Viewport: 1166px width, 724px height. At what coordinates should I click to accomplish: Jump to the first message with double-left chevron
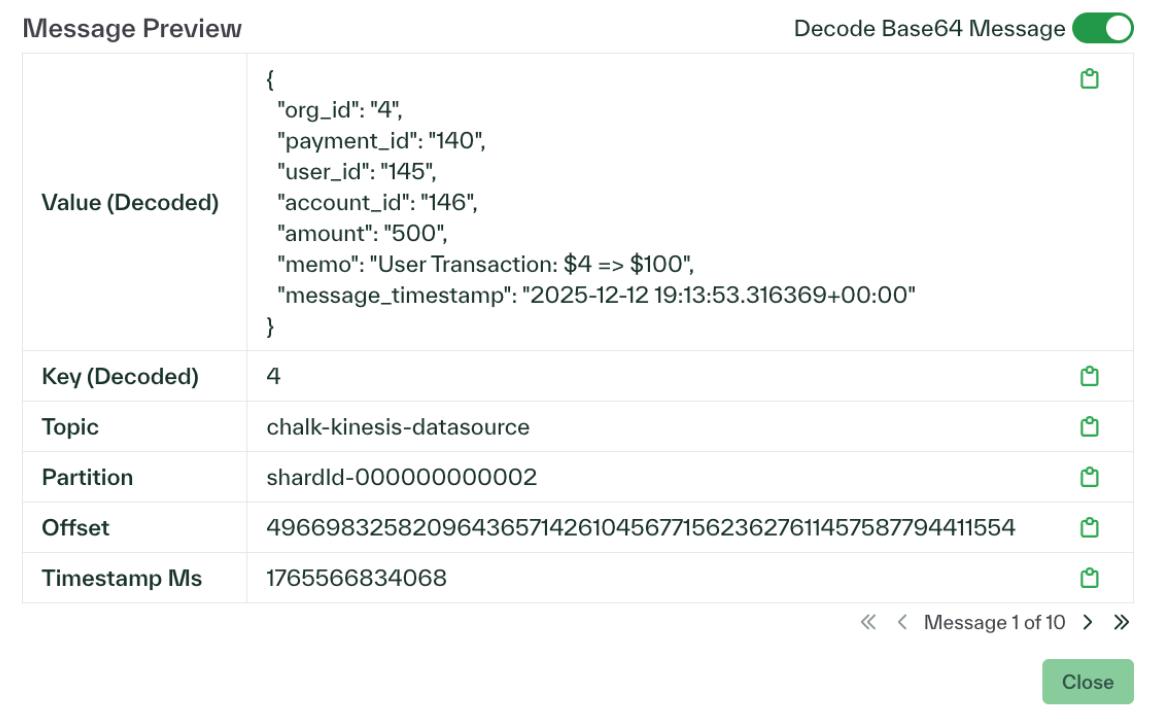click(870, 622)
